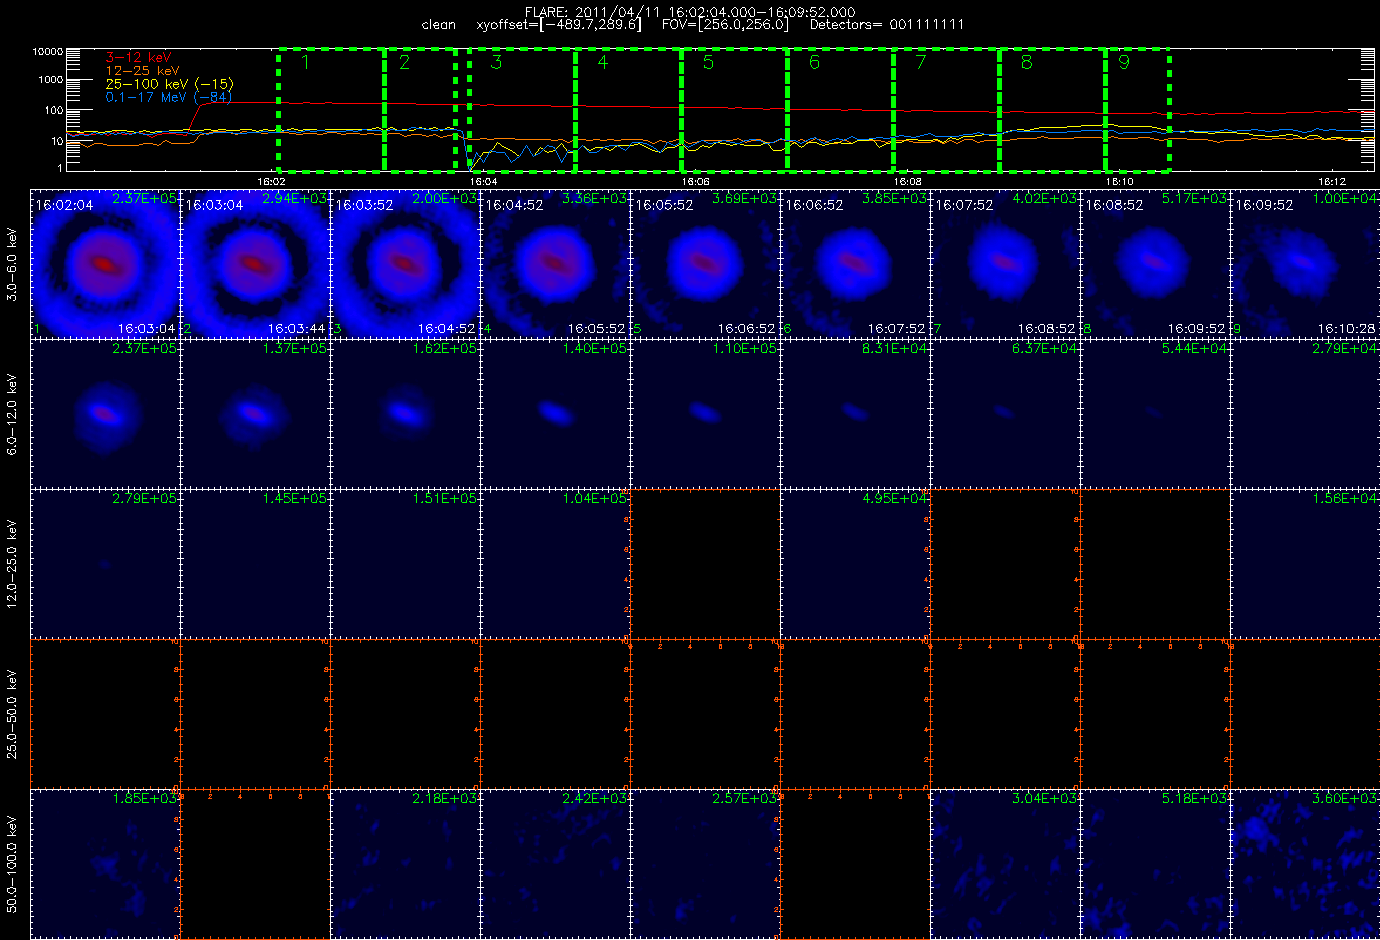This screenshot has height=940, width=1380.
Task: Select the 3.0-6.0 keV image starting 16:08:52
Action: [1155, 263]
